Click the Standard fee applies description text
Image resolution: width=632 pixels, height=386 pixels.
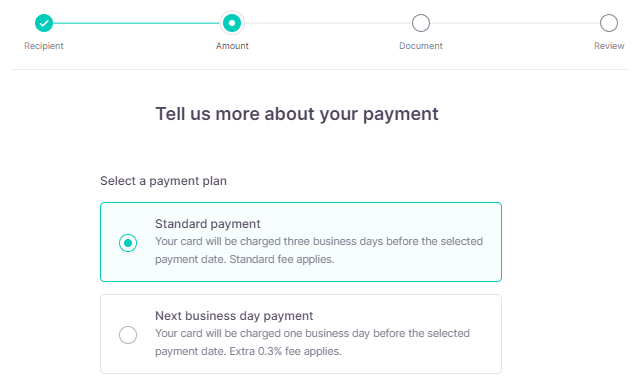319,250
